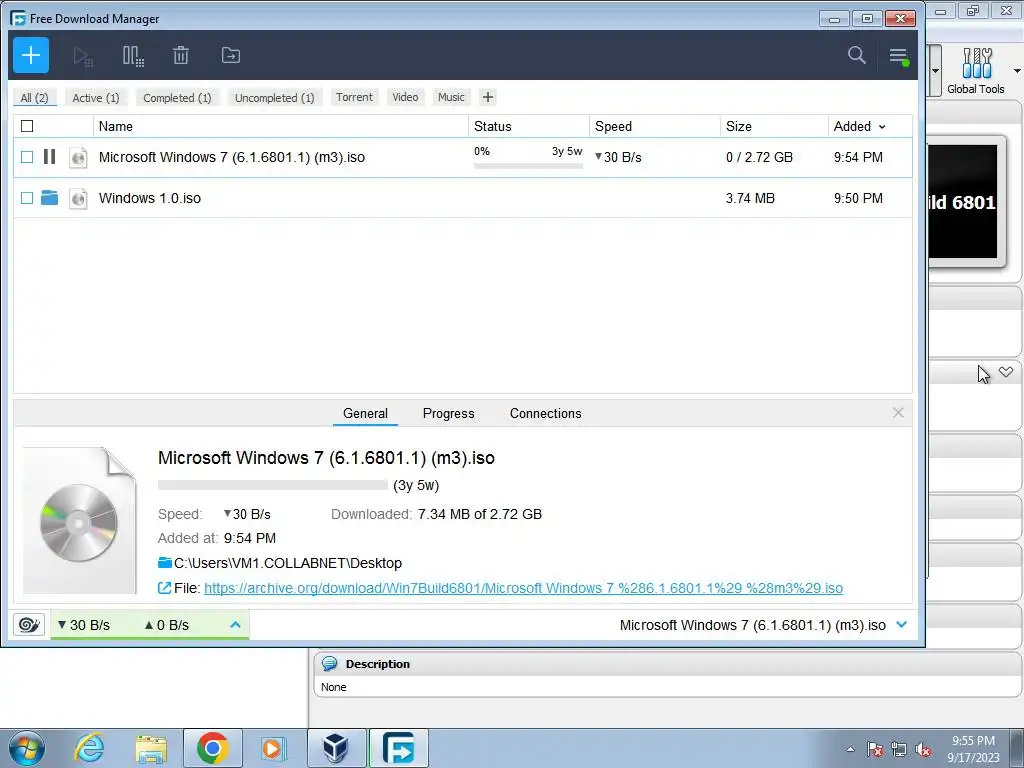
Task: Collapse details with bottom-right blue chevron
Action: (902, 625)
